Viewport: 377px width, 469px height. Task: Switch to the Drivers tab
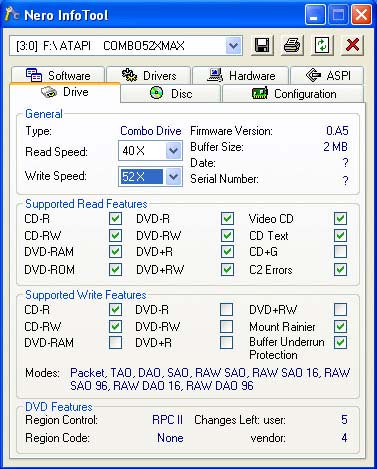pyautogui.click(x=149, y=75)
